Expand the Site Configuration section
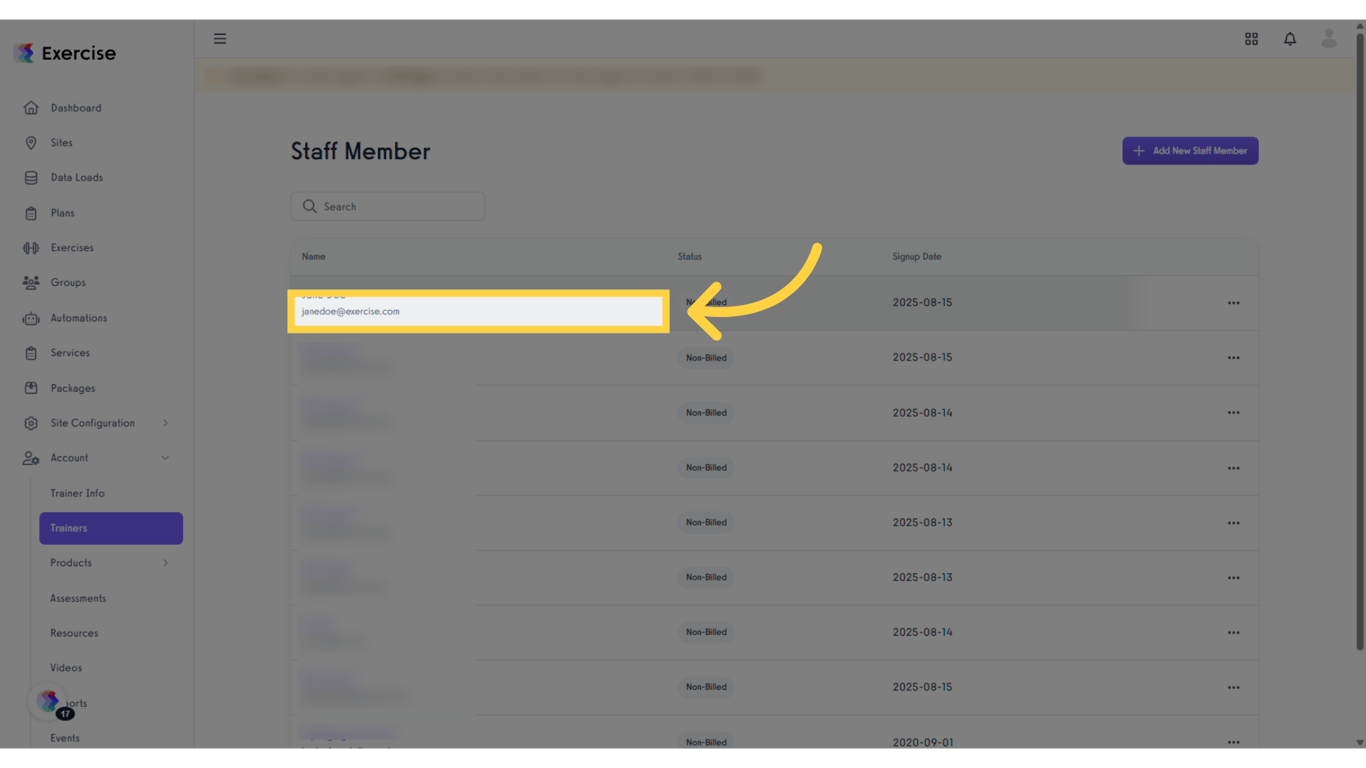Screen dimensions: 1366x768 point(93,422)
